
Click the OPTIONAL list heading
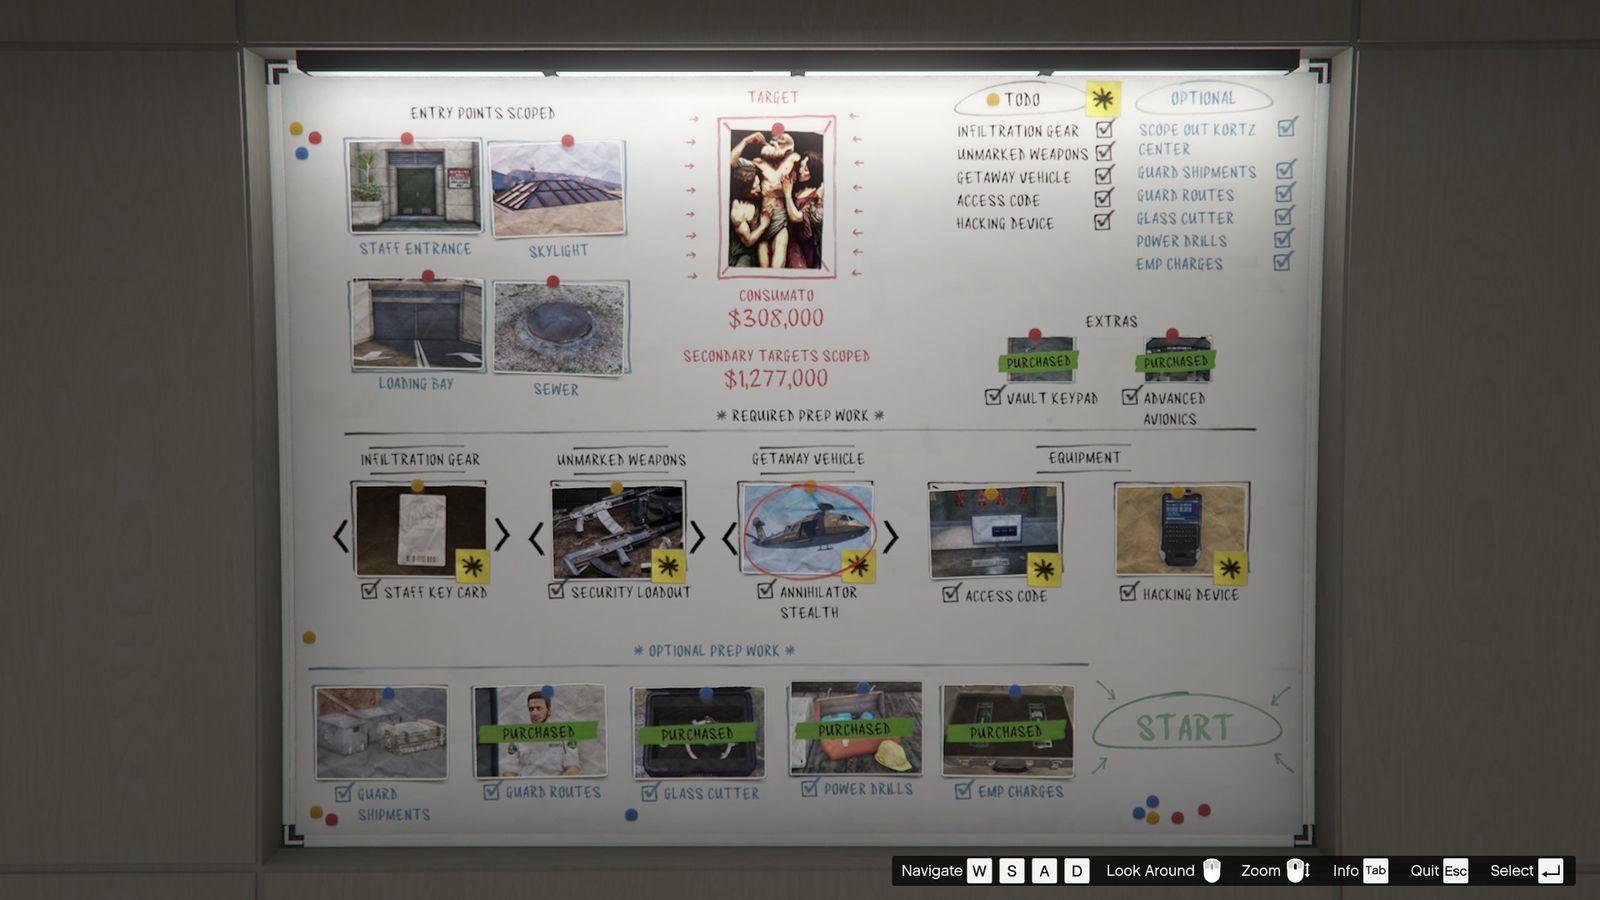1203,98
